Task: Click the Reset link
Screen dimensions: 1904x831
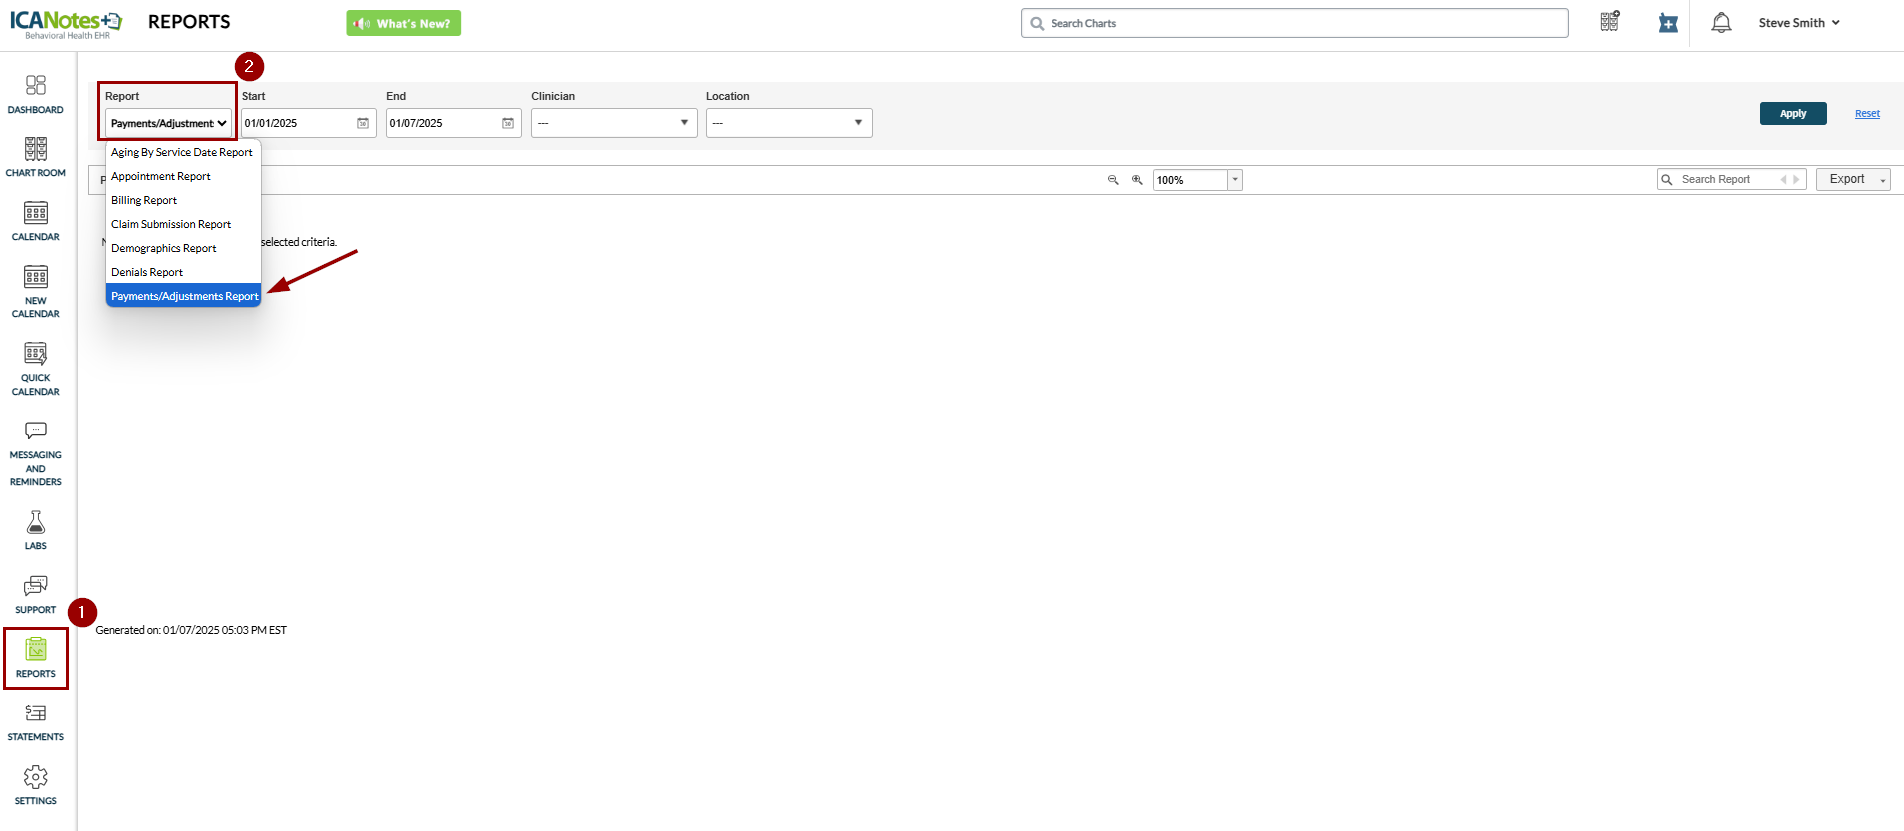Action: [x=1867, y=114]
